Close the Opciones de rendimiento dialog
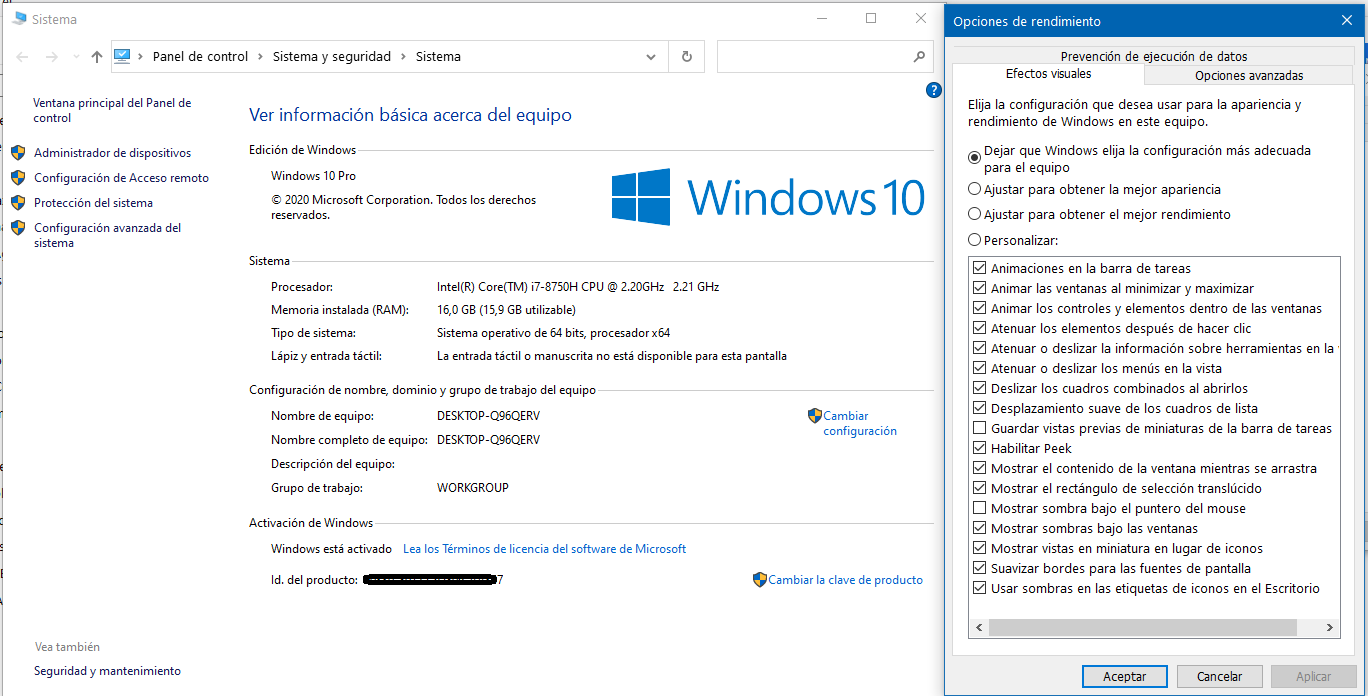The image size is (1368, 696). [1346, 20]
